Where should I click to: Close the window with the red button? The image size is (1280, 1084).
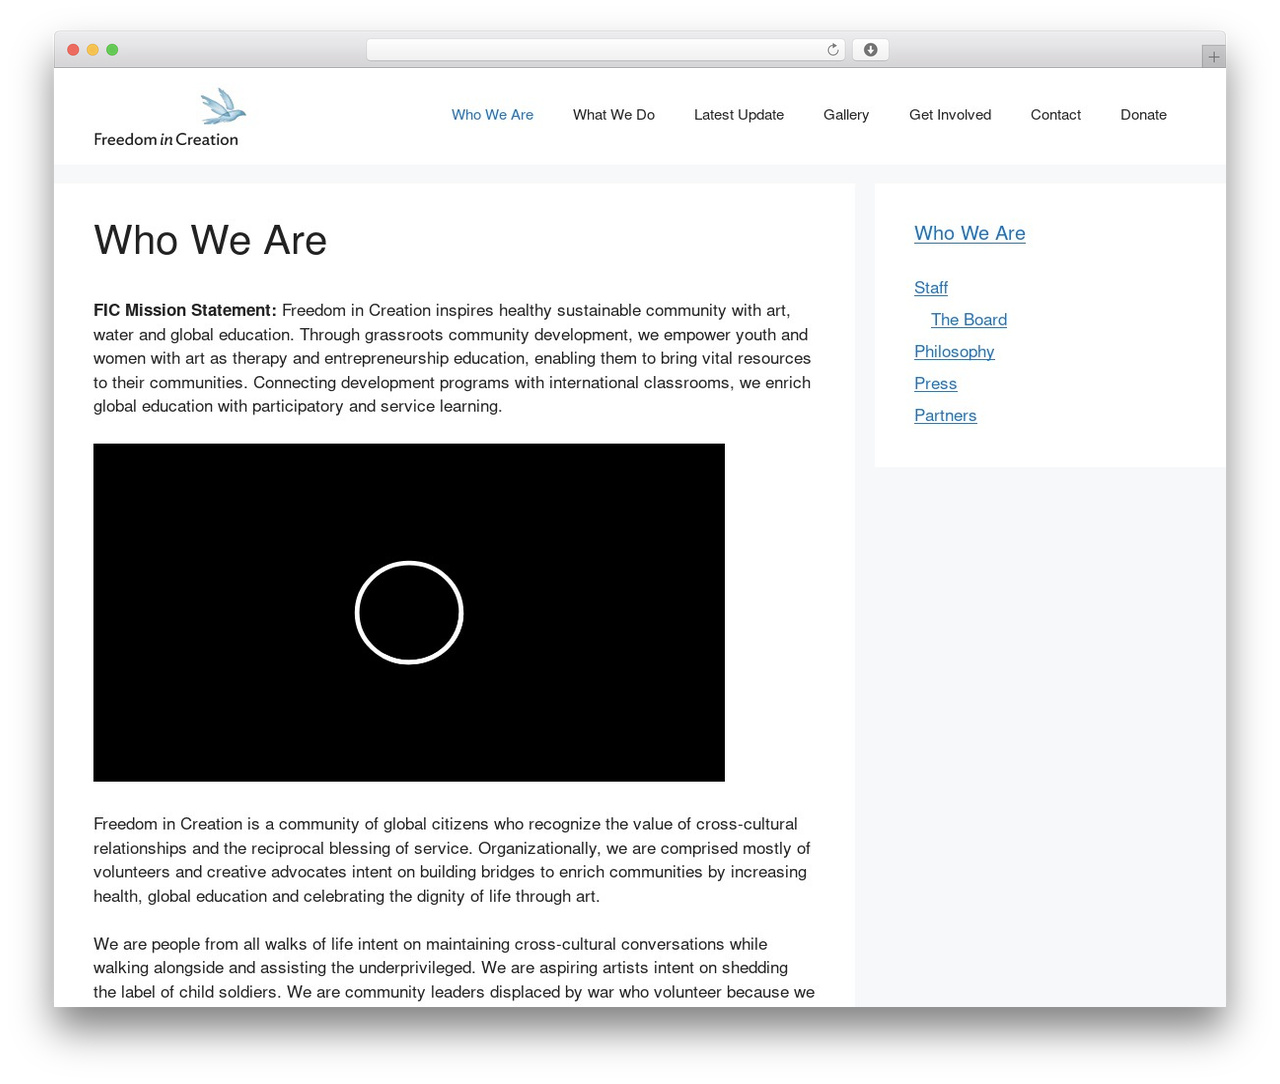coord(73,50)
